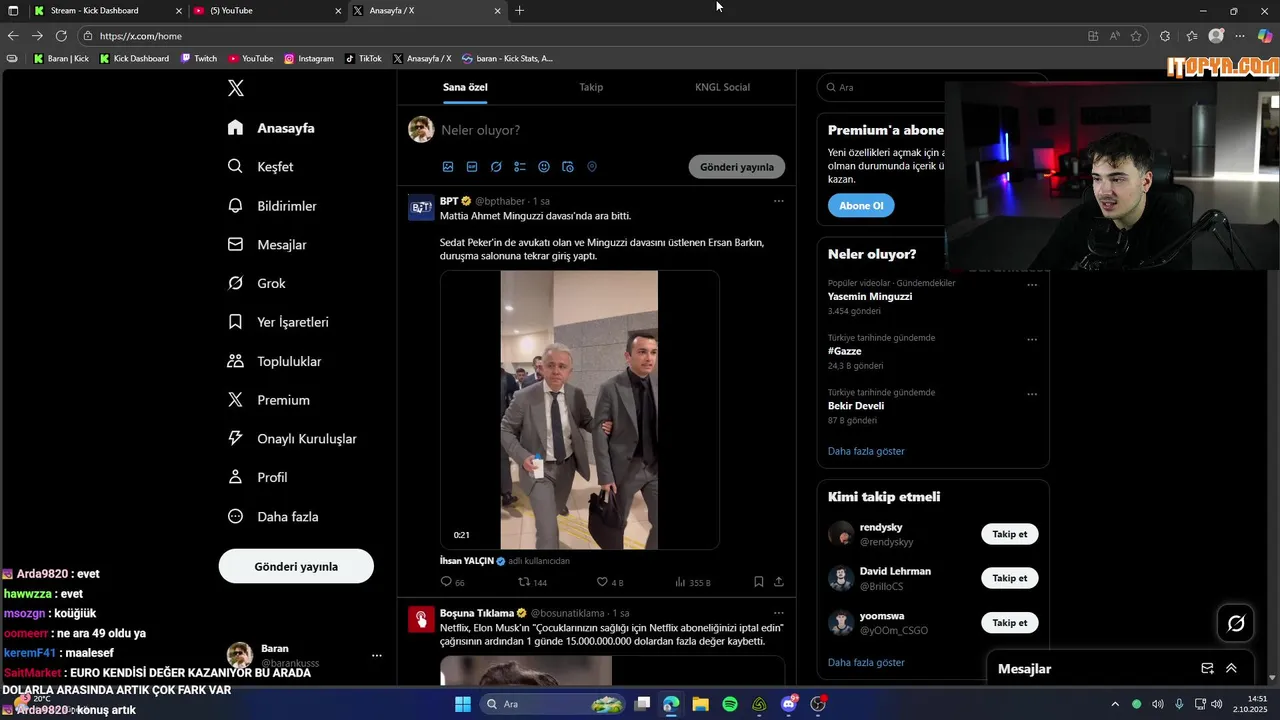Switch to KNGL Social tab
Image resolution: width=1280 pixels, height=720 pixels.
coord(722,87)
